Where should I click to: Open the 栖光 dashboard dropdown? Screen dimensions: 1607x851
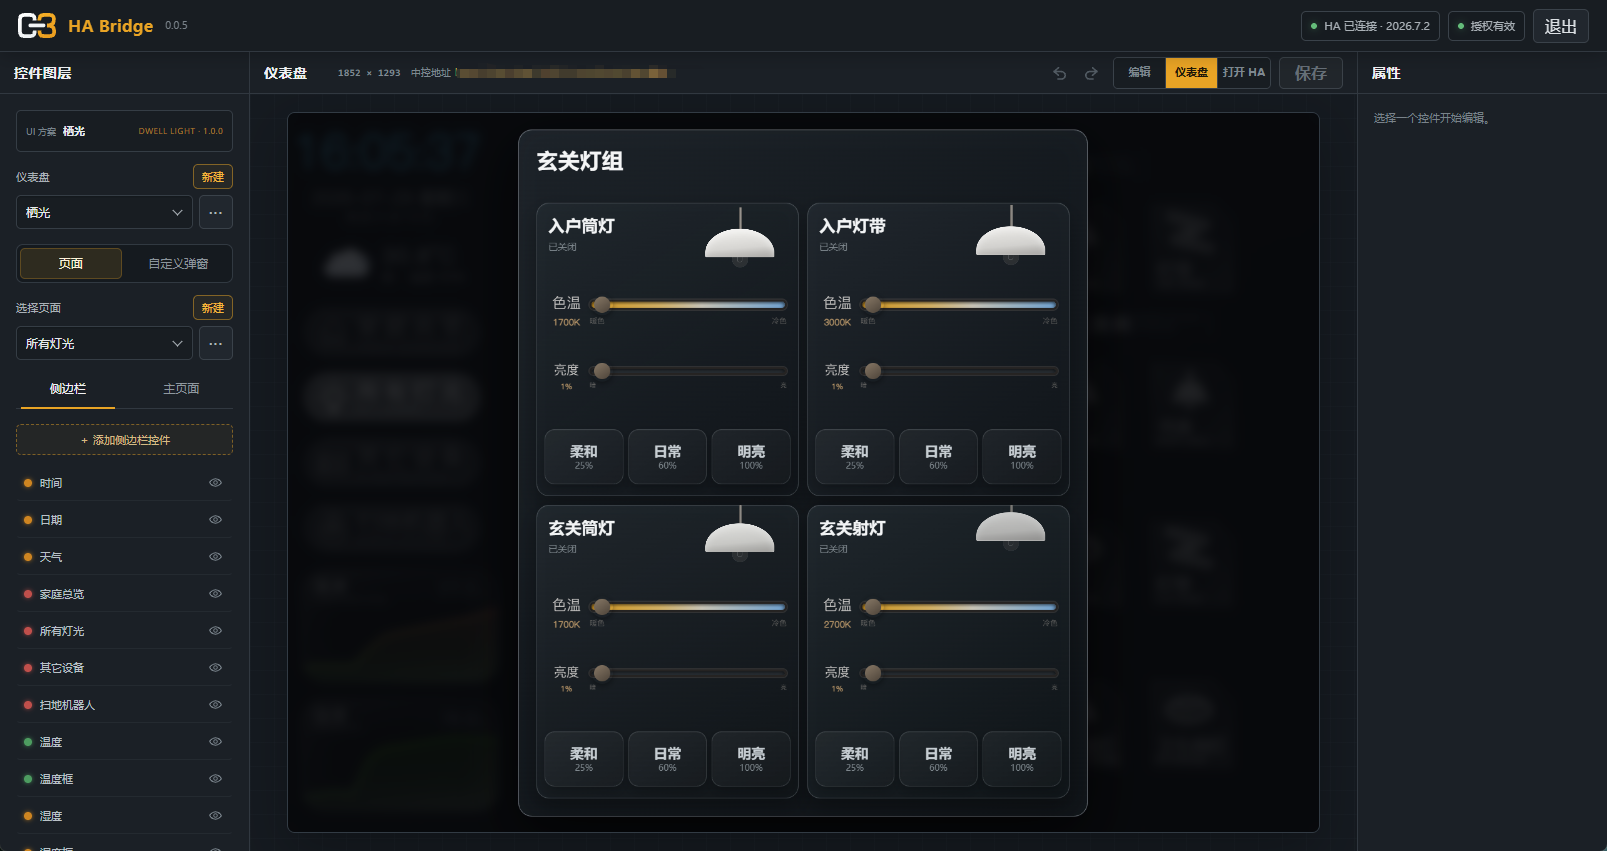(x=104, y=212)
